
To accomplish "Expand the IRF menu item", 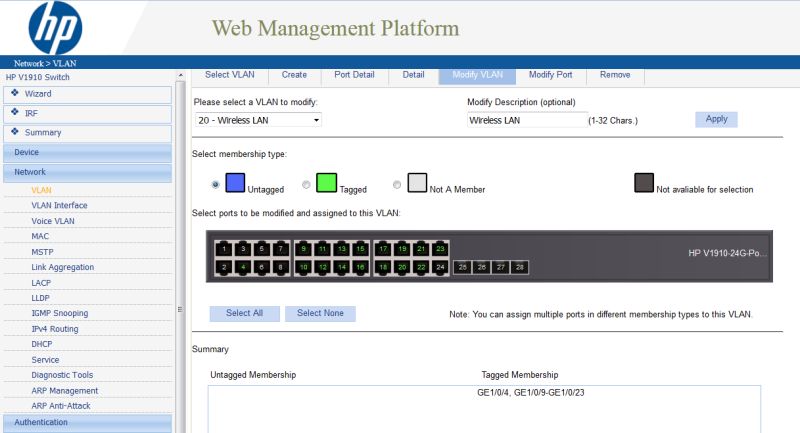I will 87,113.
